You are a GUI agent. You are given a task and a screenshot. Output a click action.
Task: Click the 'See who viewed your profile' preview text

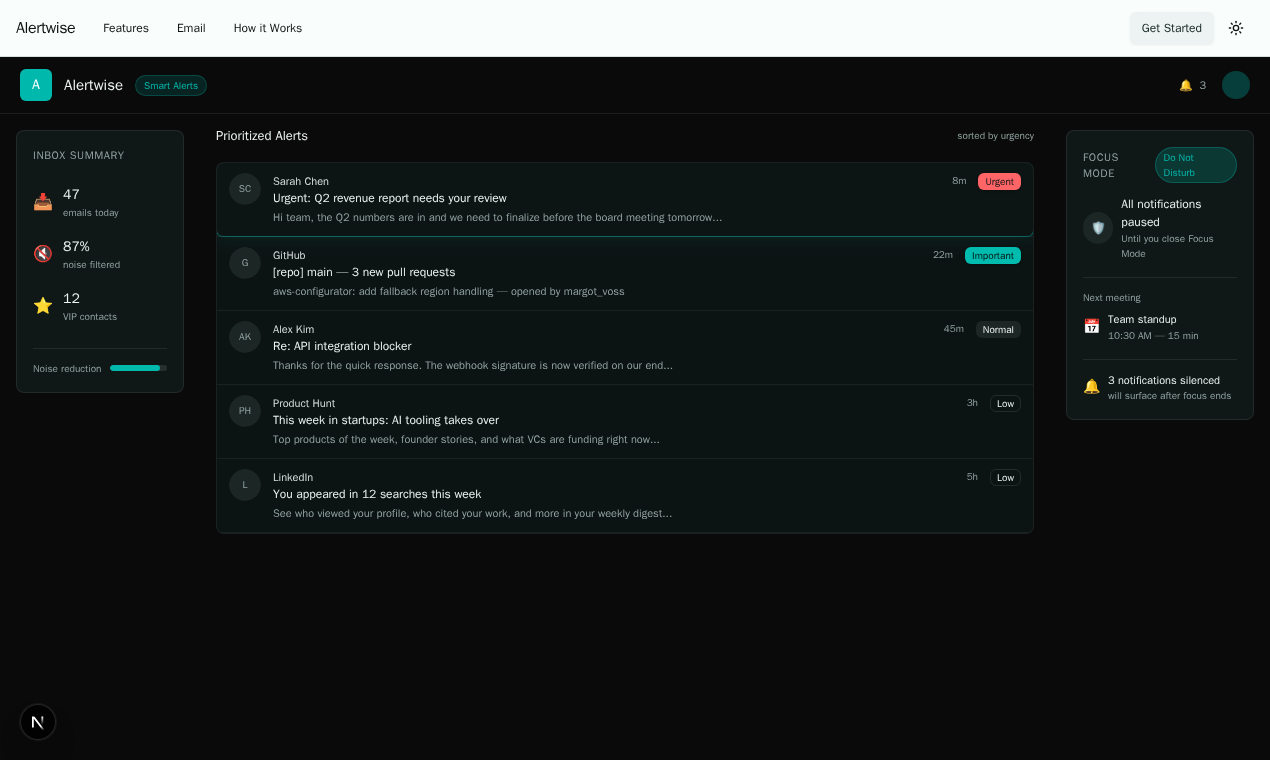(x=472, y=513)
